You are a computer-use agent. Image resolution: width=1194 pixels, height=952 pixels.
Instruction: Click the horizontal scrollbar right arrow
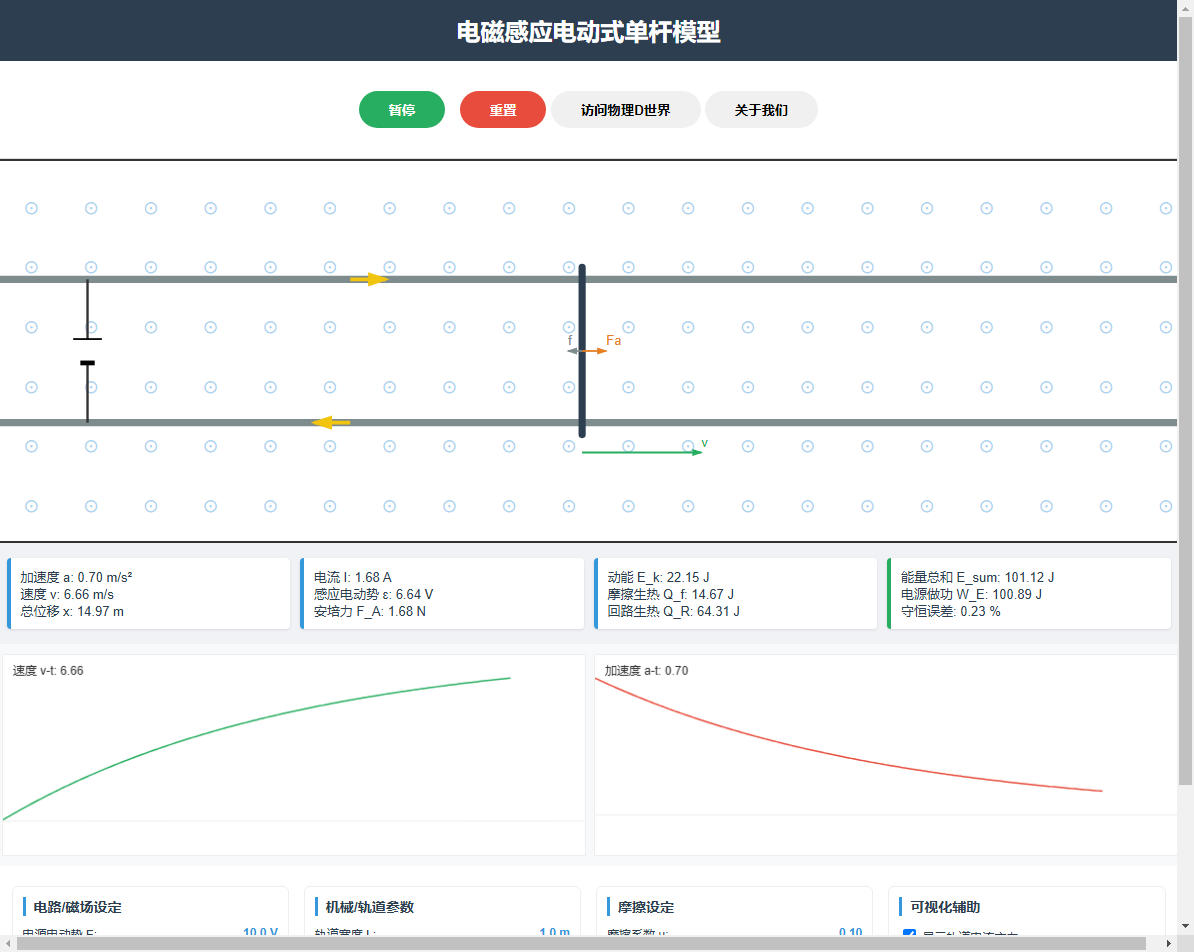(x=1168, y=944)
